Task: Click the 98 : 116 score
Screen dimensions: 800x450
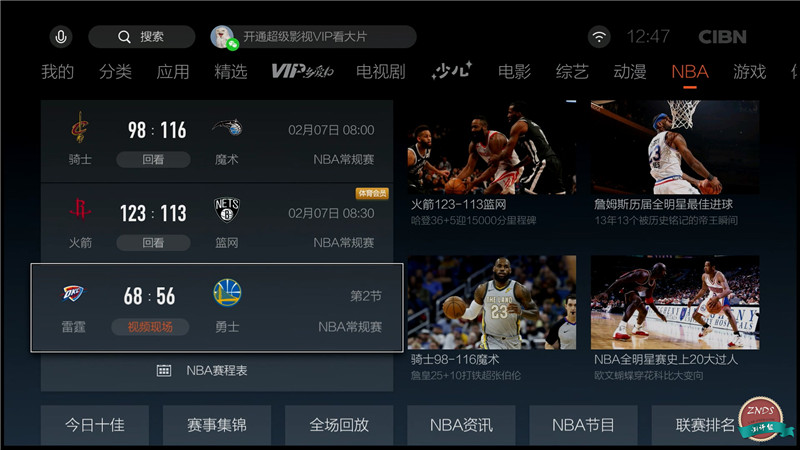Action: click(157, 130)
